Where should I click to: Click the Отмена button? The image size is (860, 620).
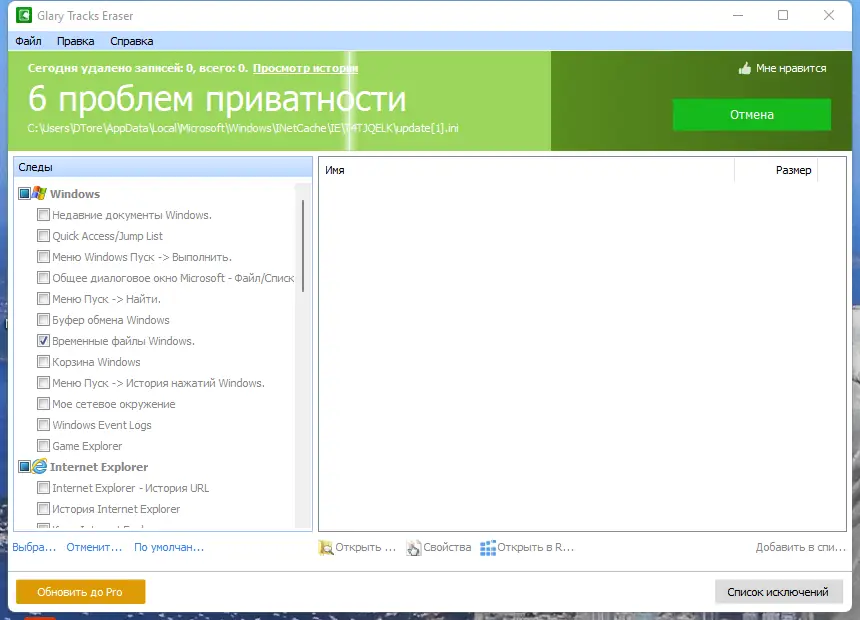(751, 115)
